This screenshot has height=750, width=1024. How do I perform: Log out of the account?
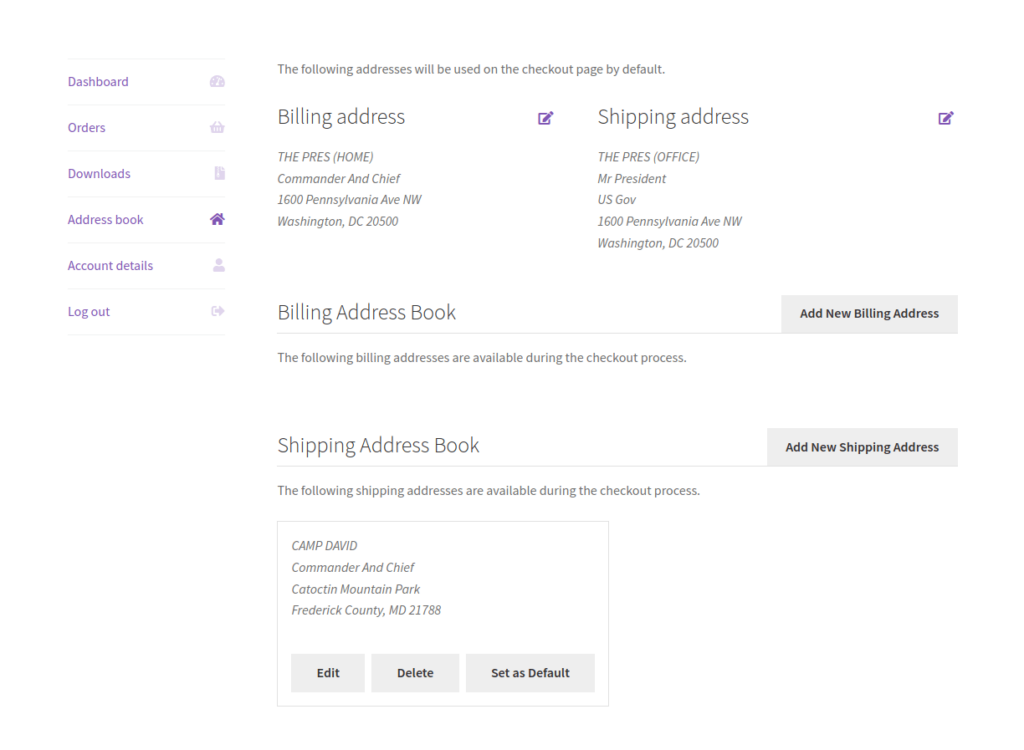(88, 311)
